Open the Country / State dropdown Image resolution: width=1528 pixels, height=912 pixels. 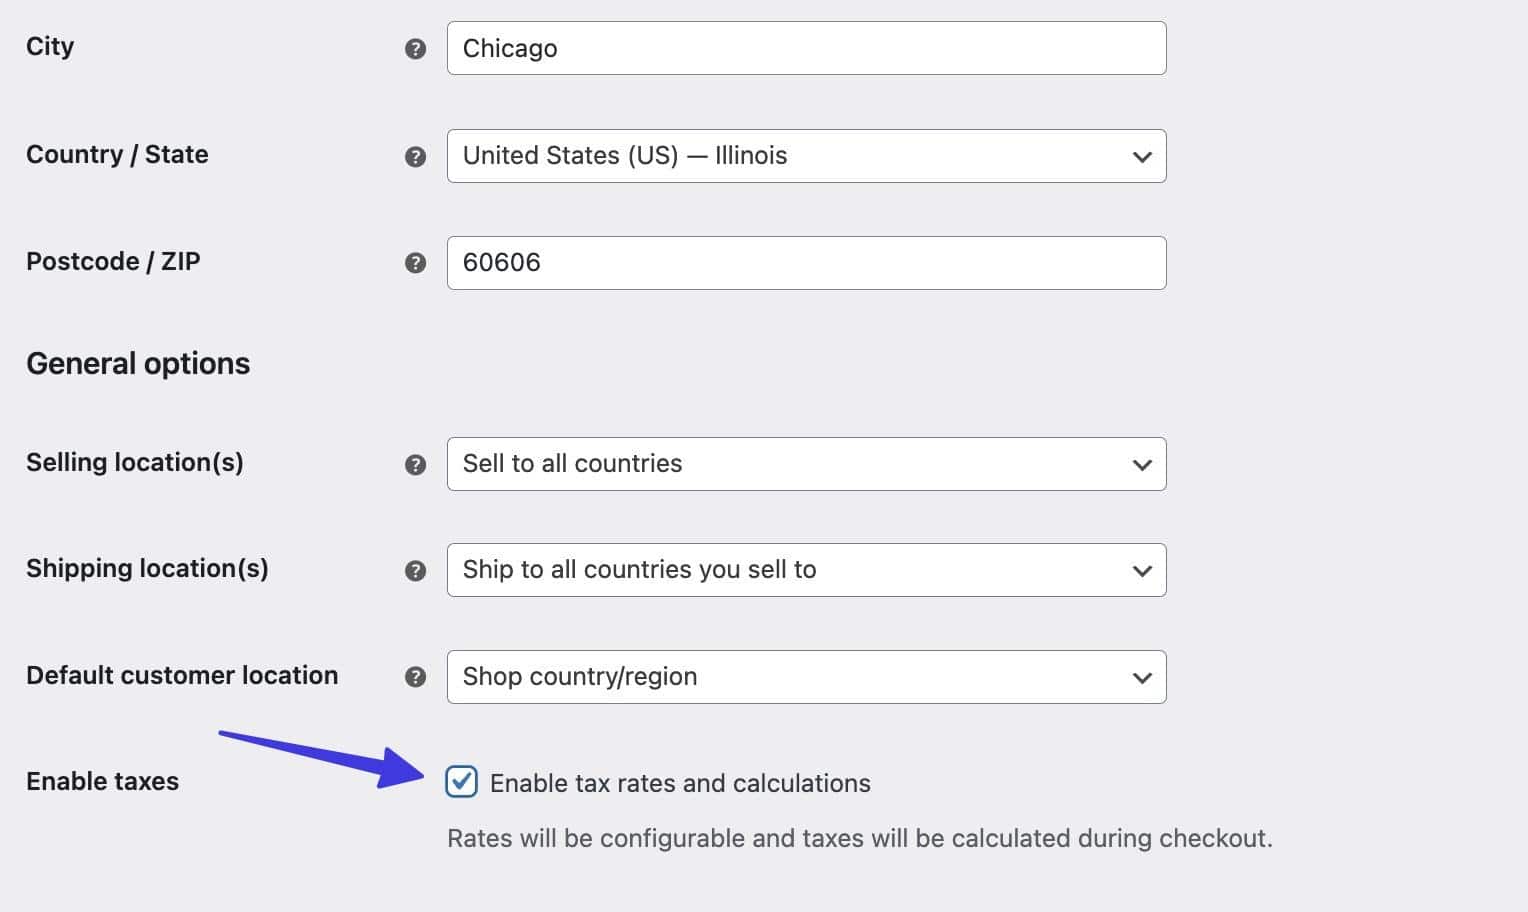click(x=806, y=156)
